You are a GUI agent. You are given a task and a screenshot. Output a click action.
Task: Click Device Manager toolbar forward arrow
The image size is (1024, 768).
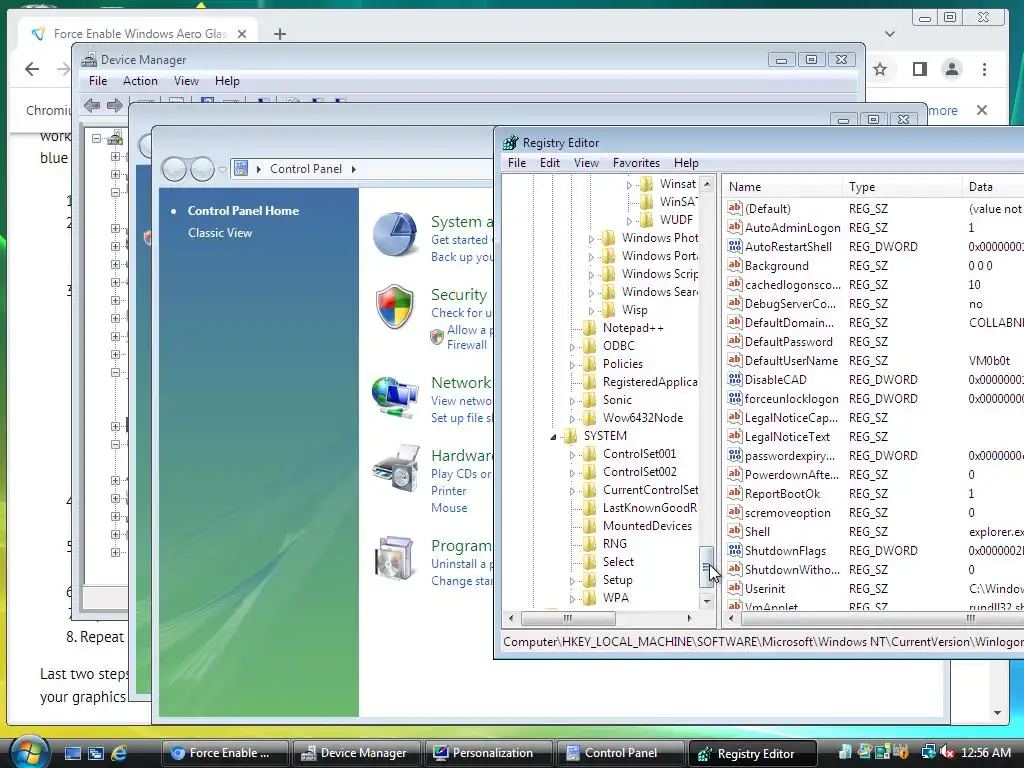point(114,105)
